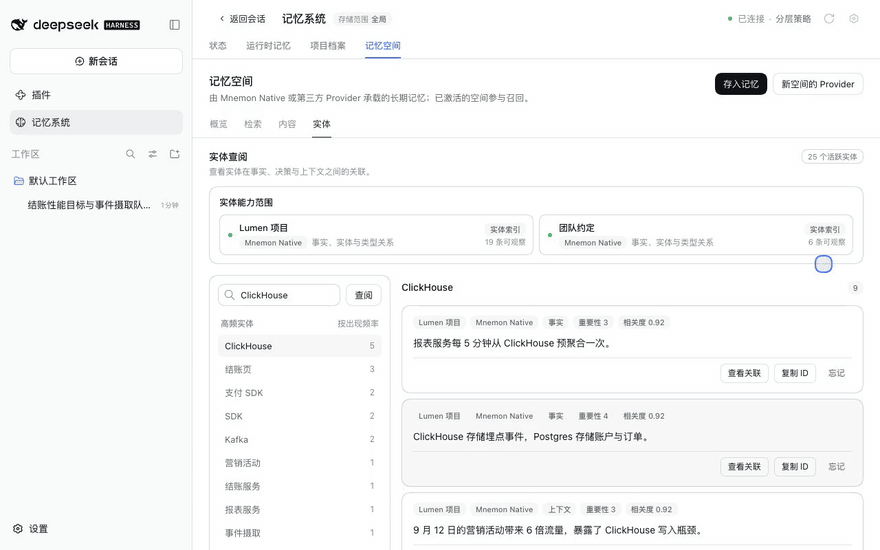Select ClickHouse in the entity list

[x=300, y=346]
